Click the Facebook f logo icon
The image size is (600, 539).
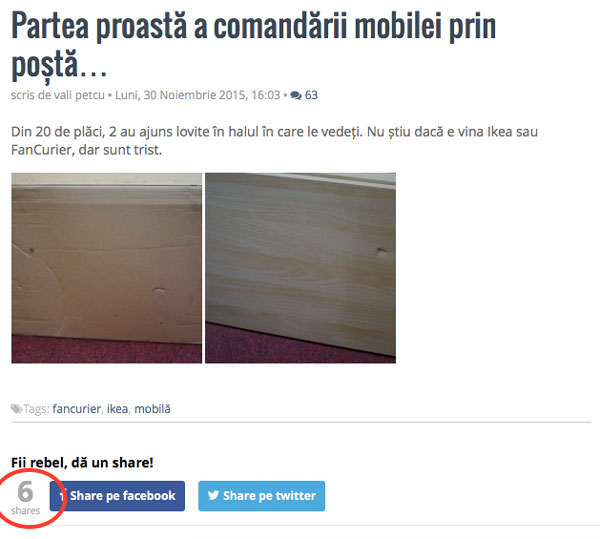[62, 496]
